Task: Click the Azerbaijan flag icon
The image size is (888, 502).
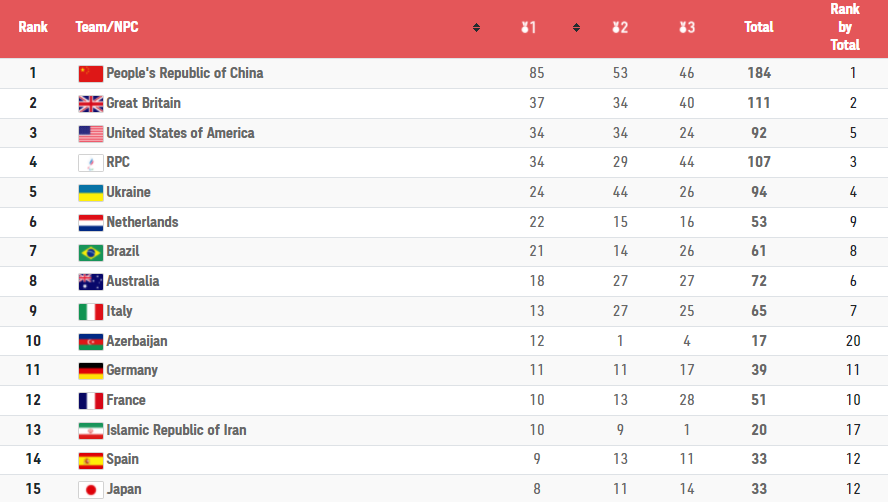Action: tap(91, 342)
